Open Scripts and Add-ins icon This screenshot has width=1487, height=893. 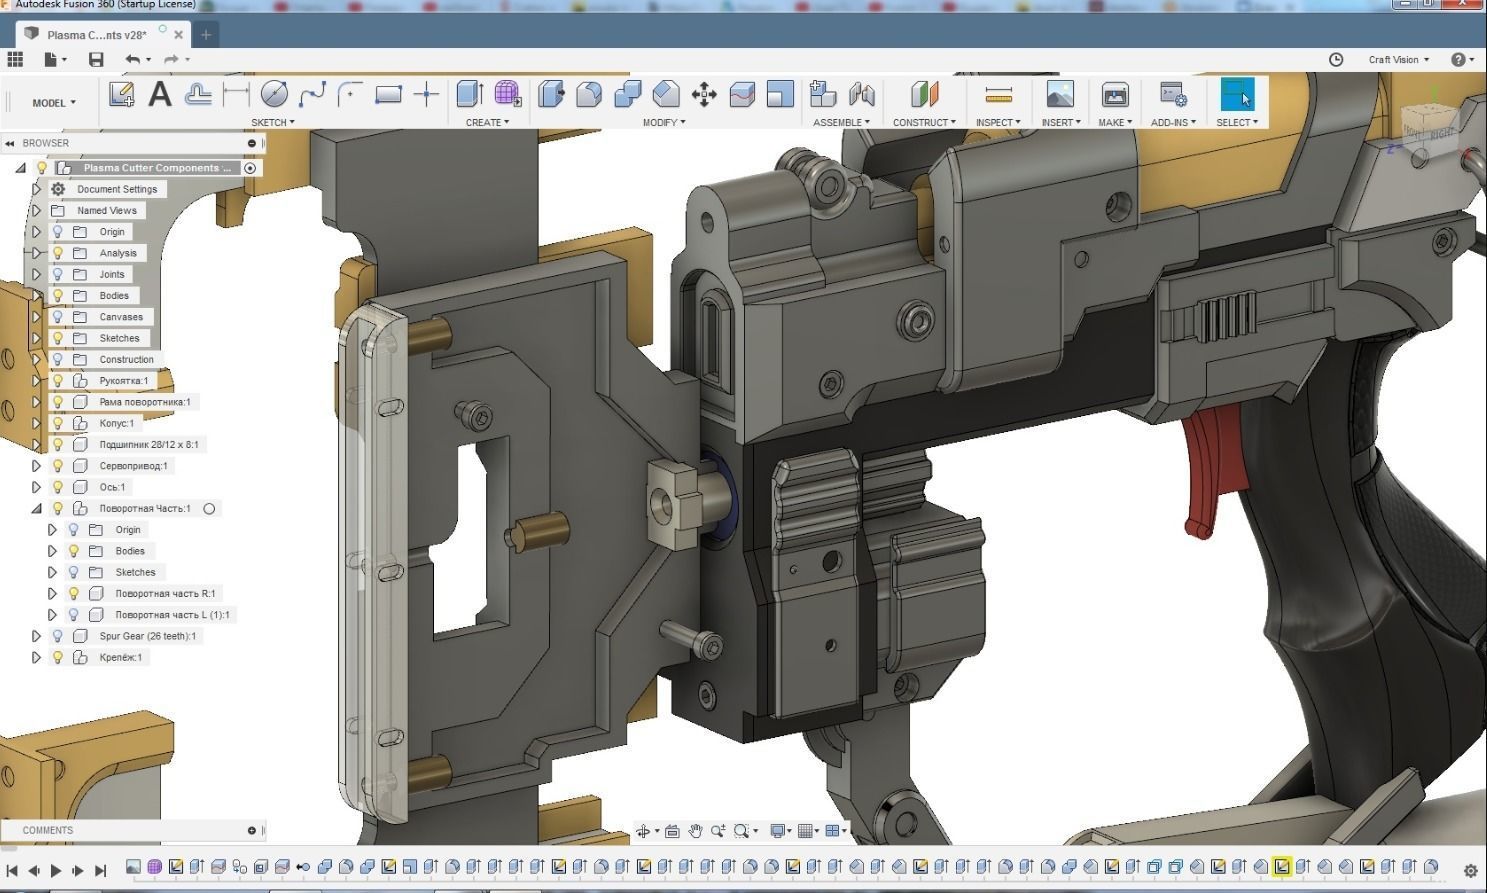tap(1173, 95)
